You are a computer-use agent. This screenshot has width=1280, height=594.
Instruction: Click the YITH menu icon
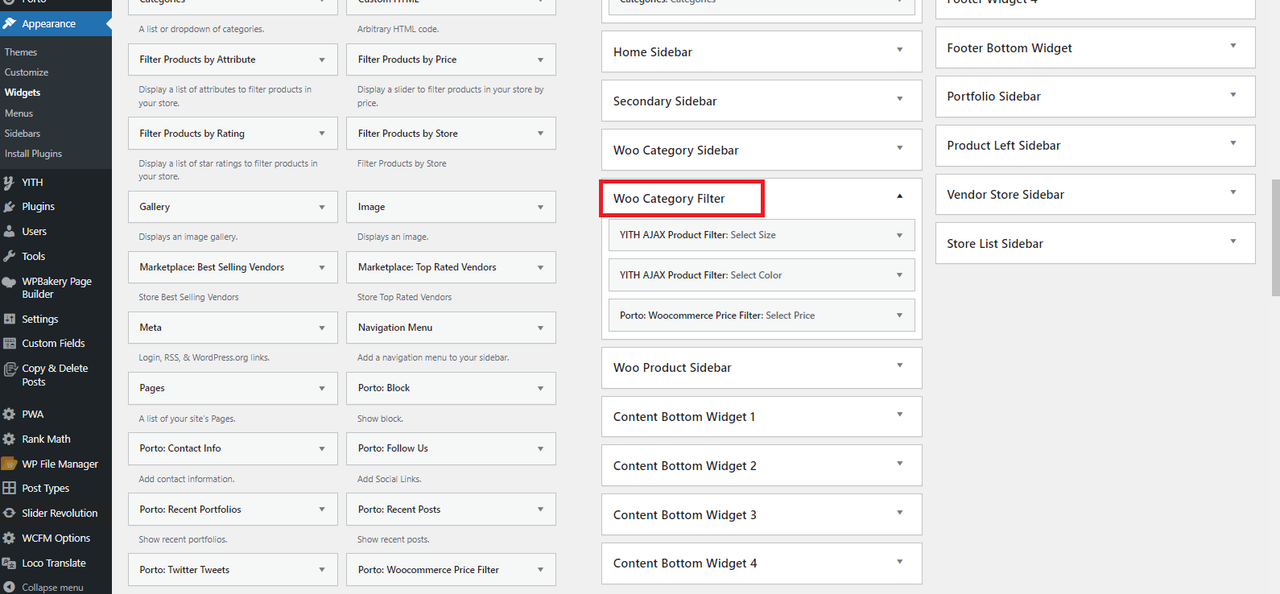[10, 182]
